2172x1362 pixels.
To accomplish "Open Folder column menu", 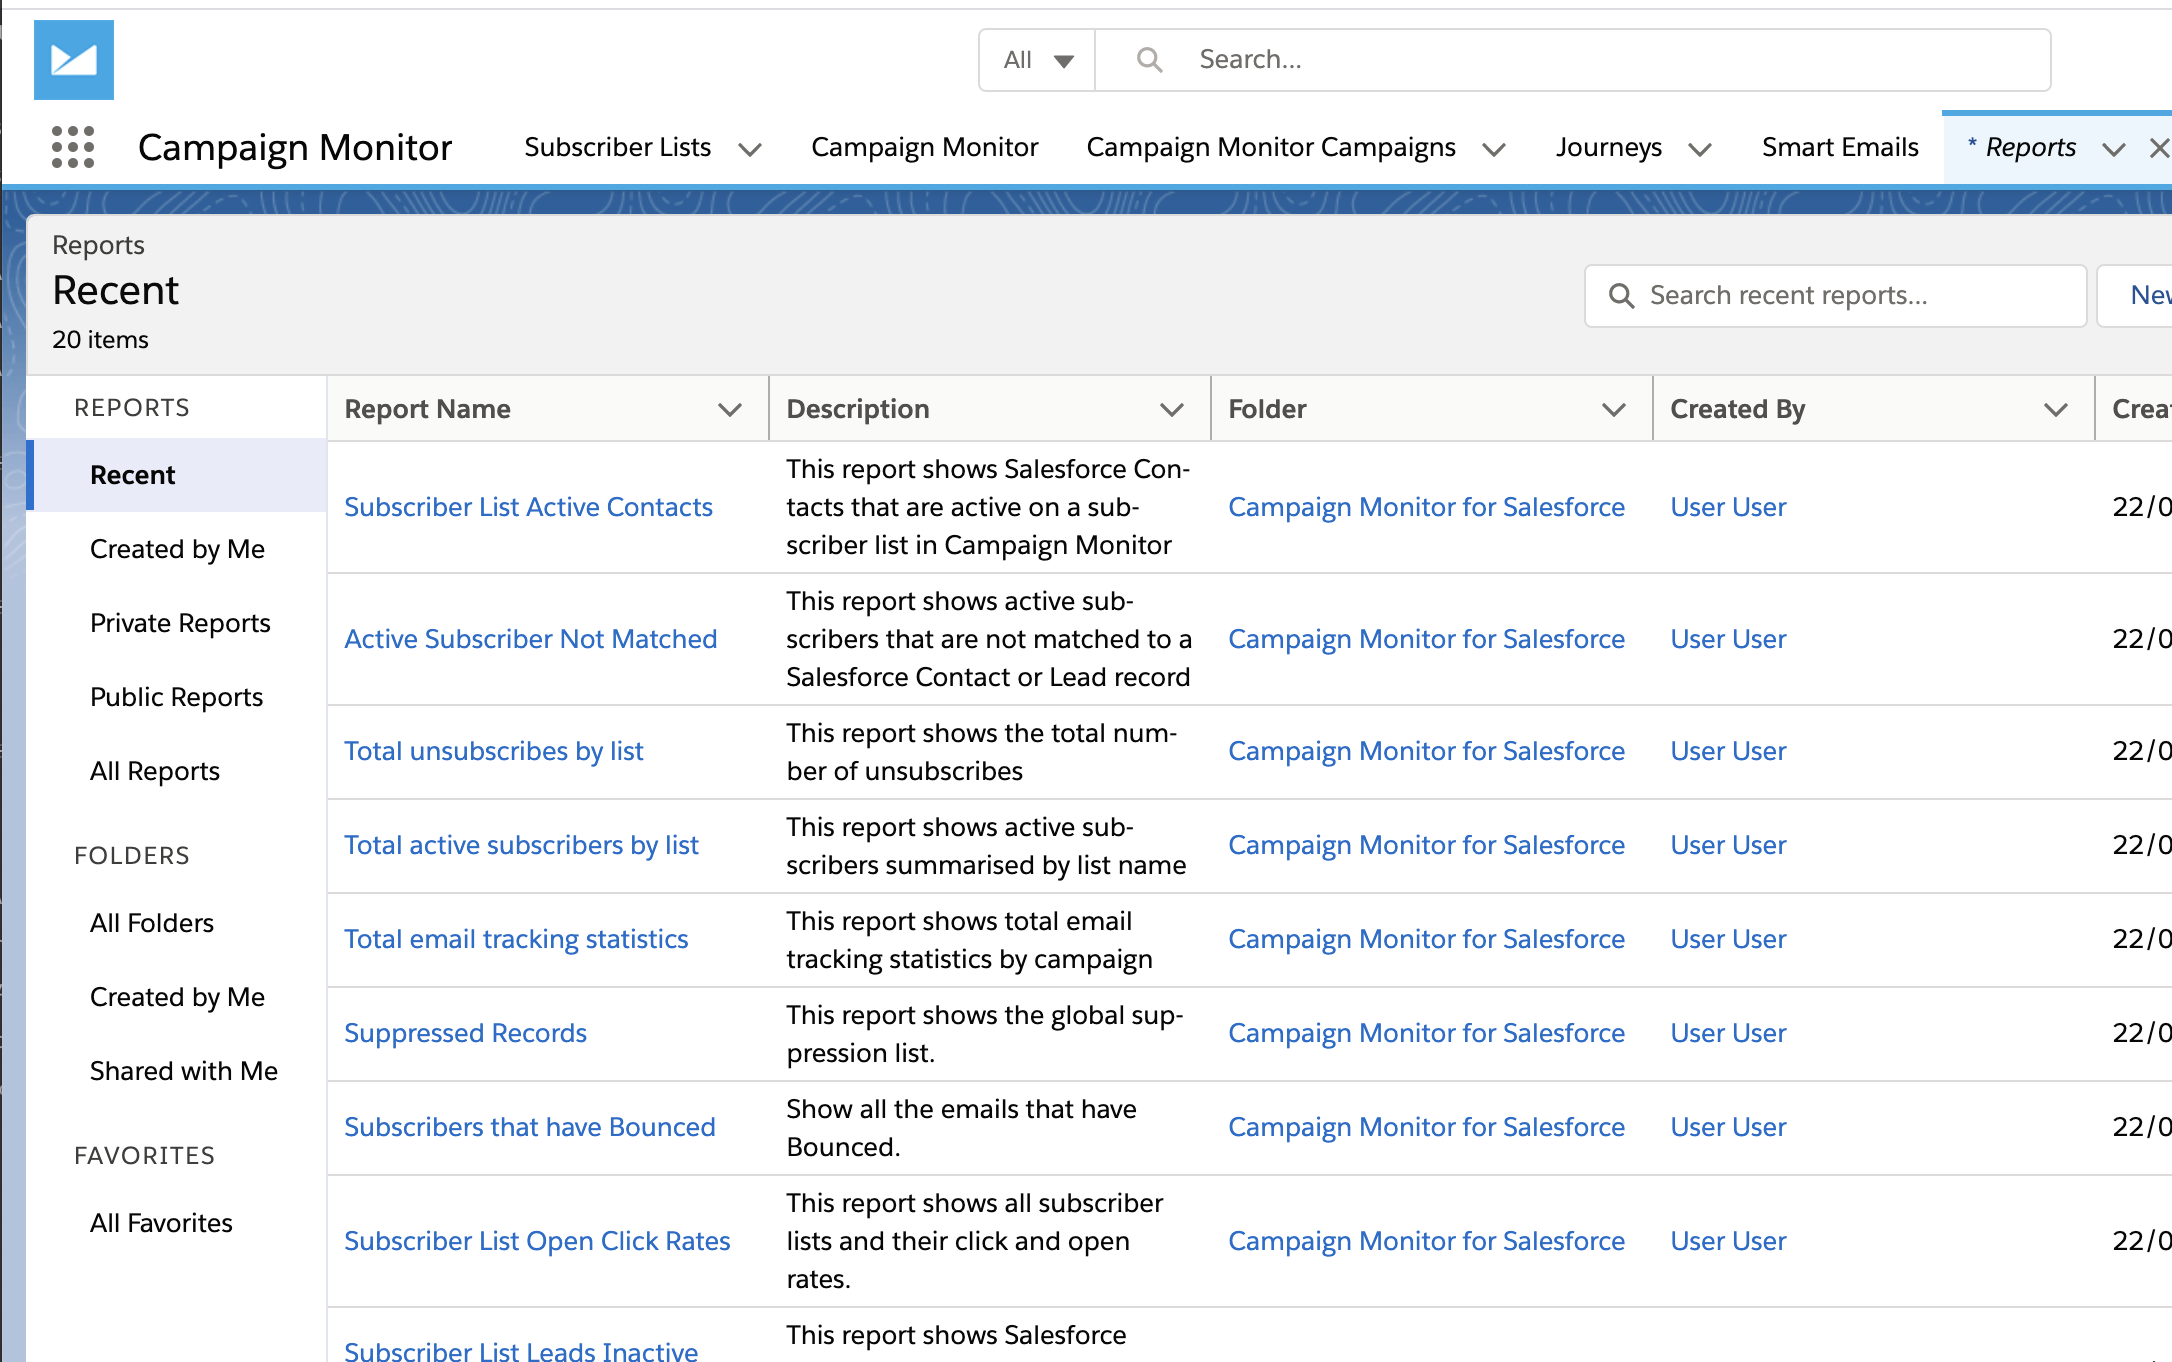I will (x=1614, y=409).
